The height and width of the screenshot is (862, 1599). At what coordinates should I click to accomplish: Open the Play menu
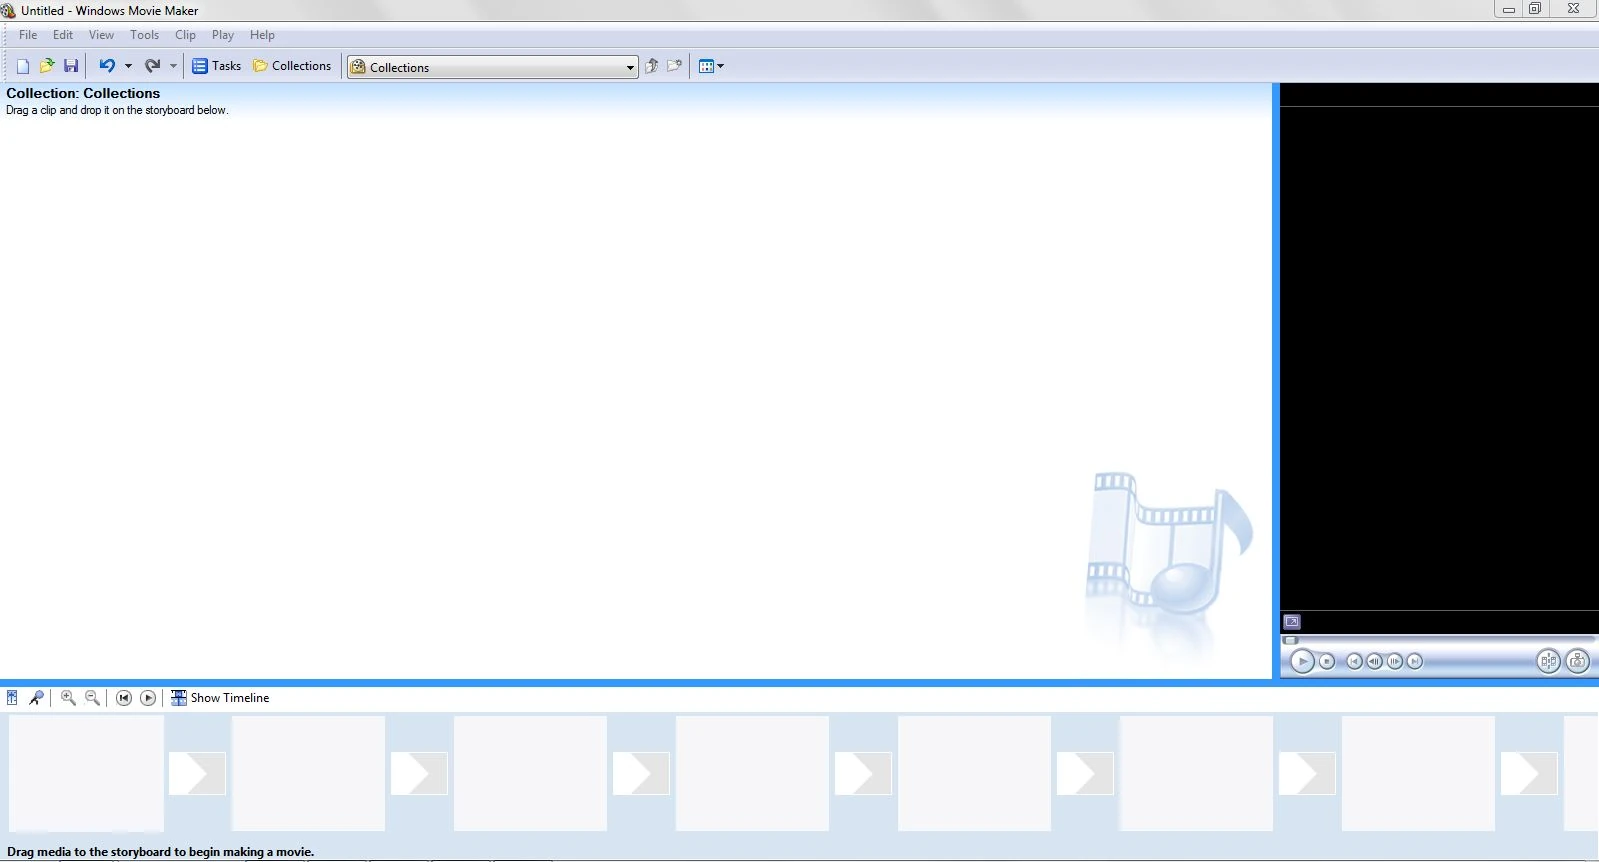(222, 35)
